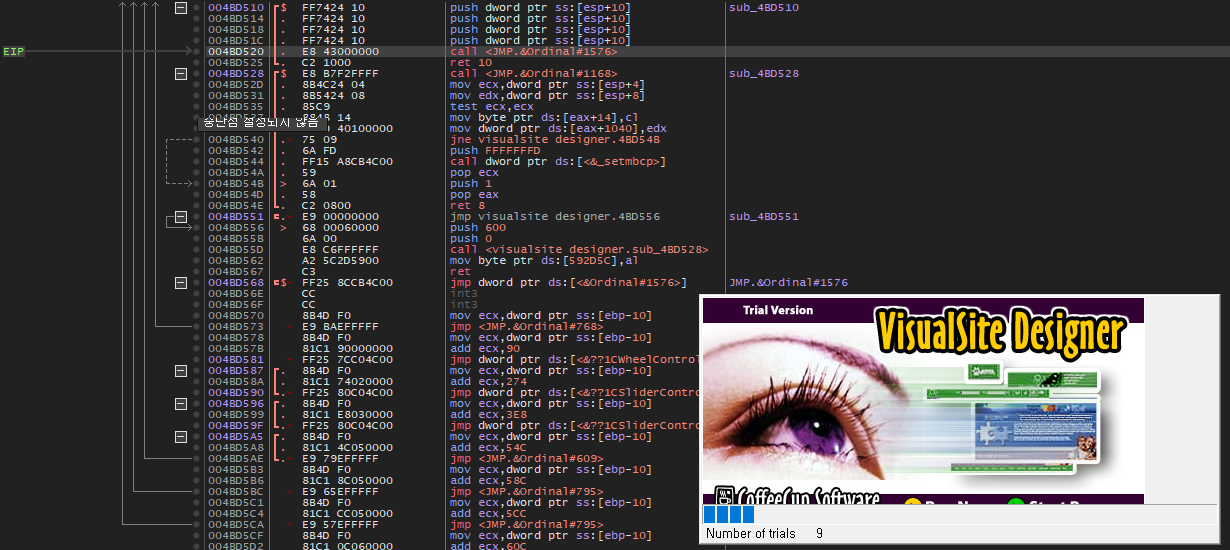The image size is (1230, 550).
Task: Collapse the function block at 004BD551
Action: [x=181, y=216]
